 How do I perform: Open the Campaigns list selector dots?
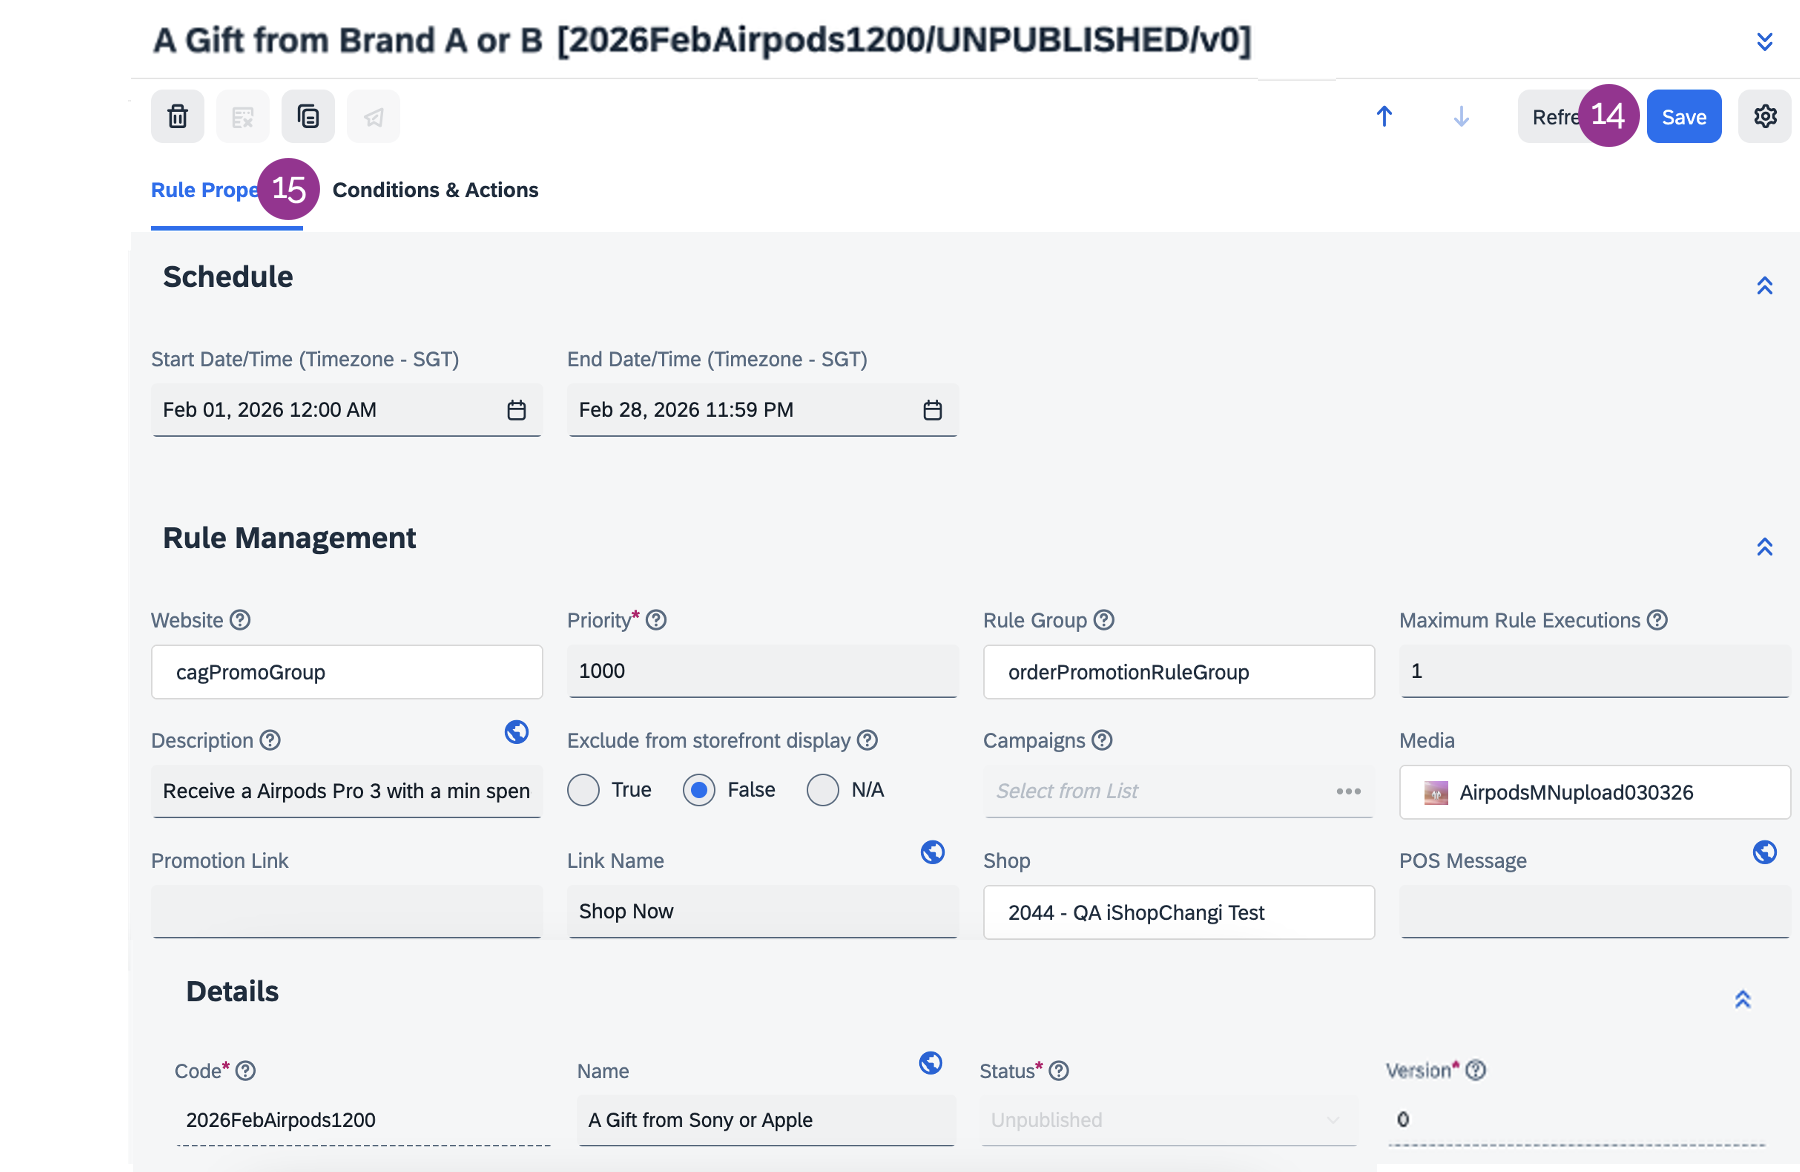pyautogui.click(x=1348, y=791)
